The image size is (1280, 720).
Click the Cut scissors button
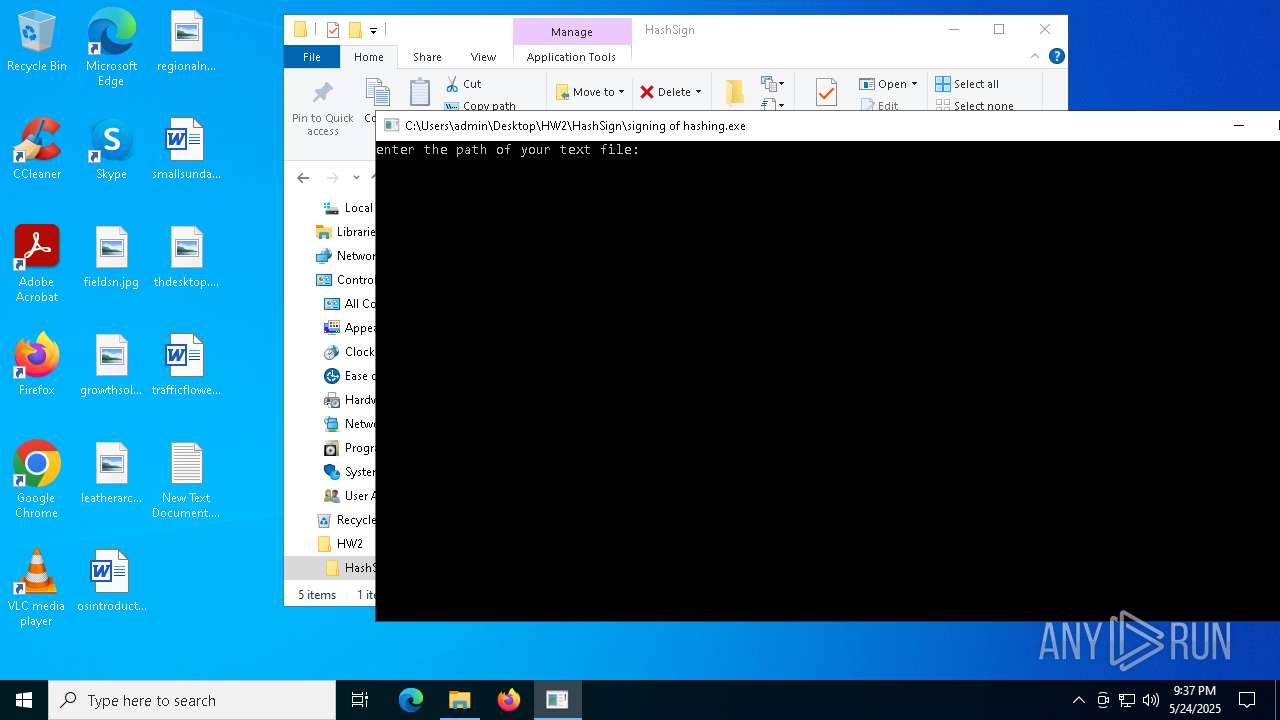click(x=463, y=84)
